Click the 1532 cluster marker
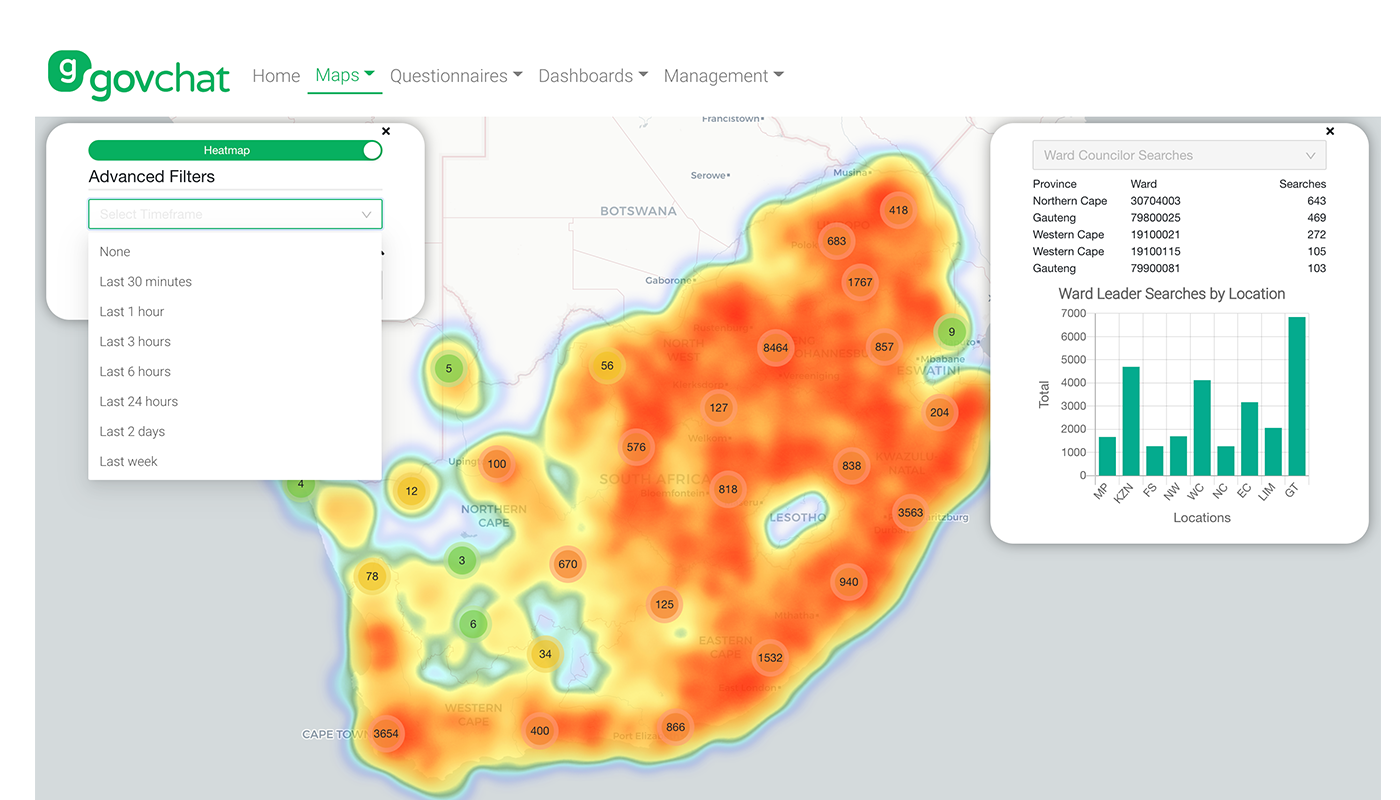The height and width of the screenshot is (800, 1400). coord(770,658)
